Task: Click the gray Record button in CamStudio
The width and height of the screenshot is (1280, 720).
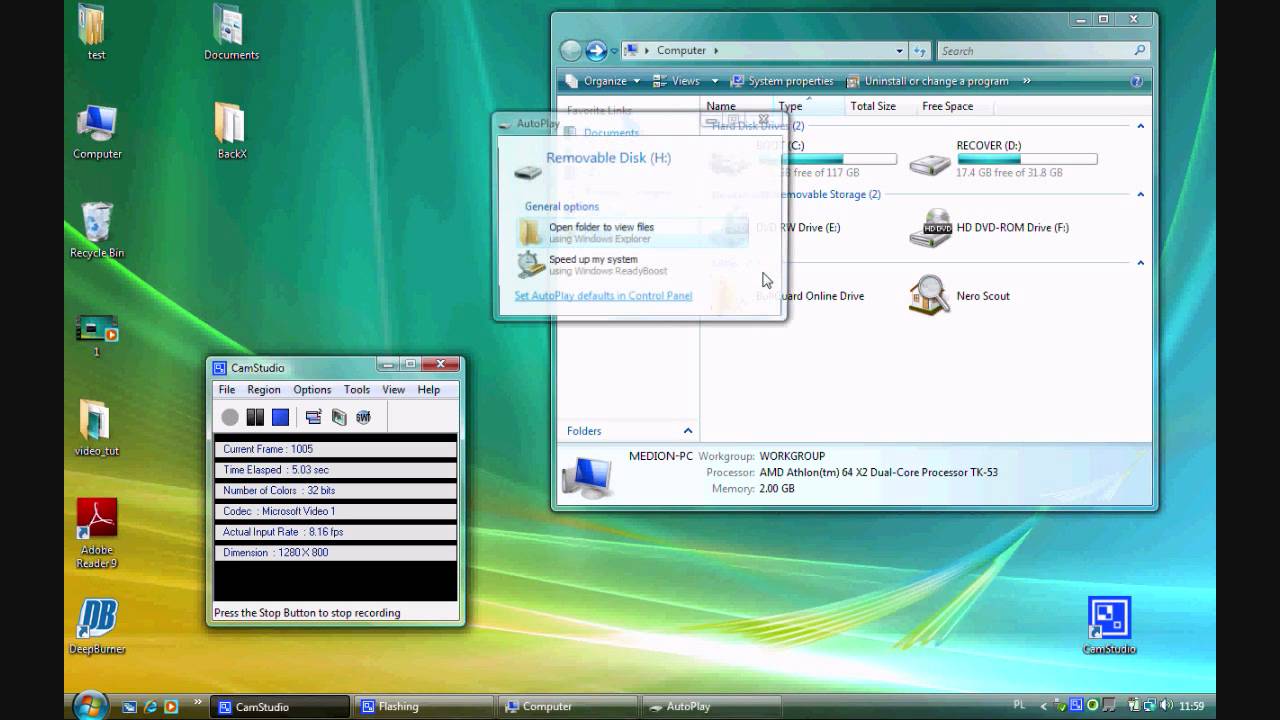Action: point(230,417)
